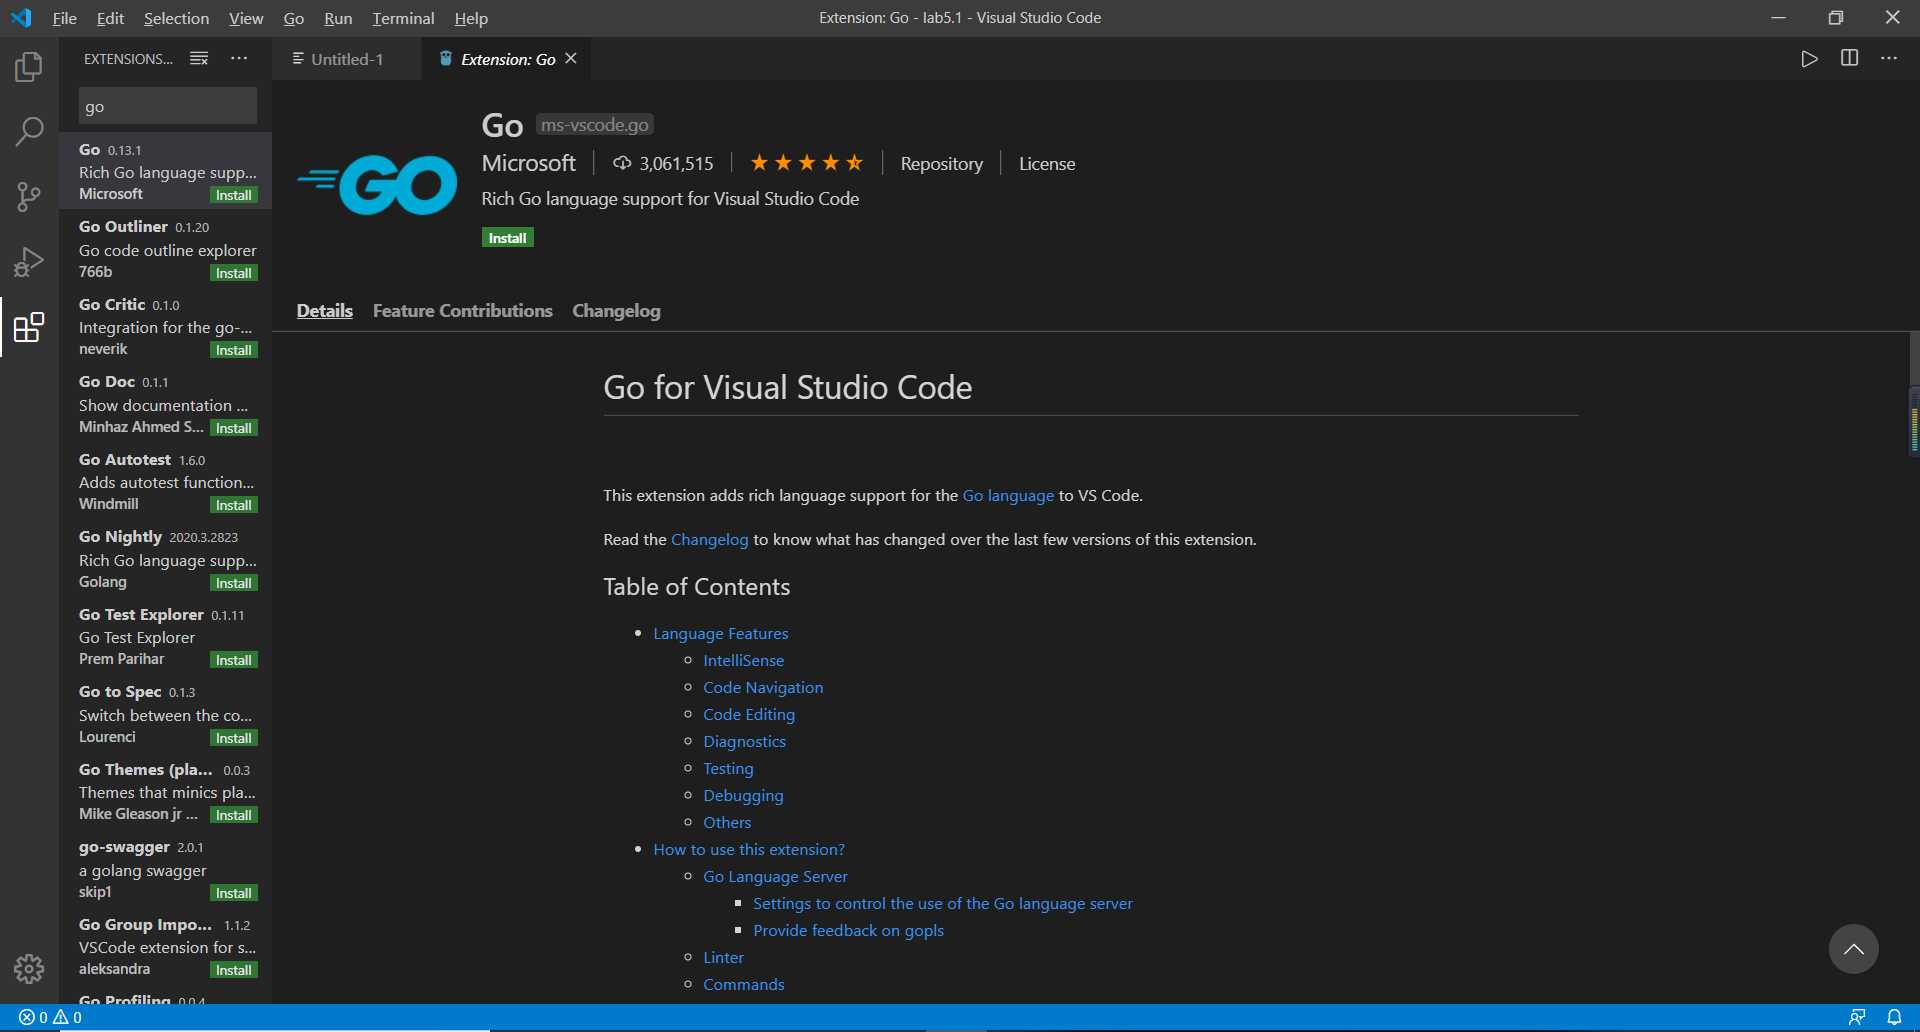Open notifications bell in status bar
Screen dimensions: 1920x1032
coord(1894,1017)
